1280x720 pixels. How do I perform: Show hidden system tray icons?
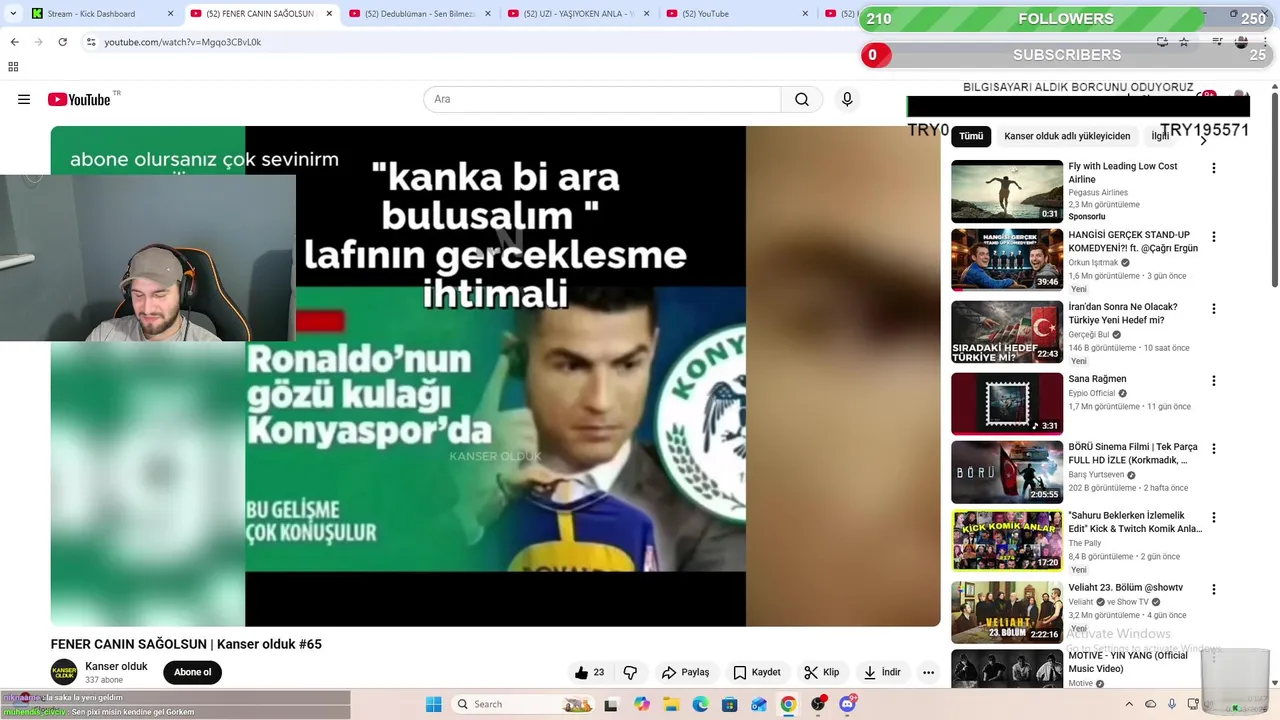[x=1129, y=704]
